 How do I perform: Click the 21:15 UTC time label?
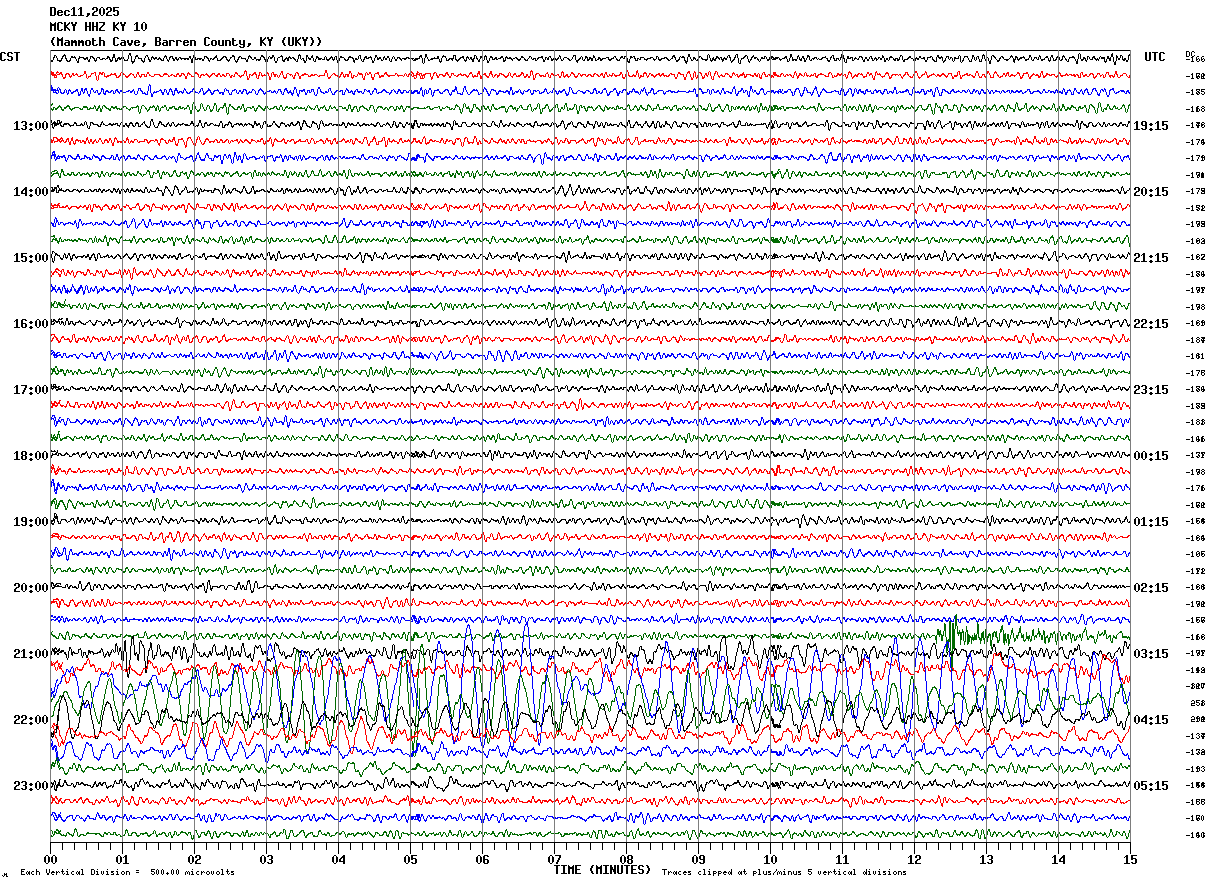(1151, 258)
